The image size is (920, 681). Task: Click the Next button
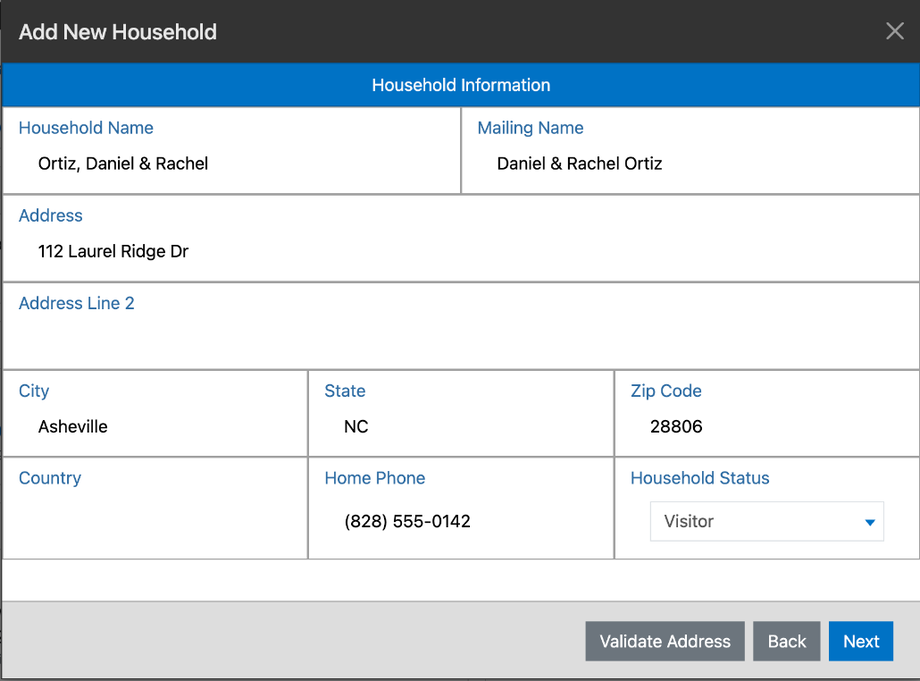point(861,641)
